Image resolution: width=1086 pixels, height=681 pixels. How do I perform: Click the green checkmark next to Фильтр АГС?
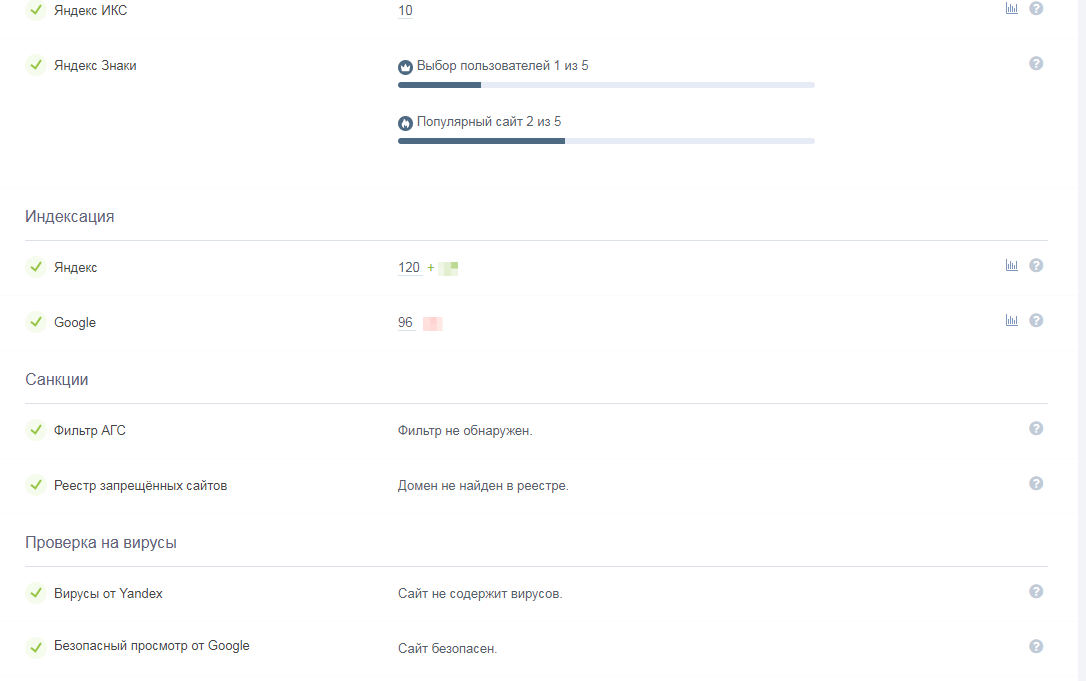36,430
